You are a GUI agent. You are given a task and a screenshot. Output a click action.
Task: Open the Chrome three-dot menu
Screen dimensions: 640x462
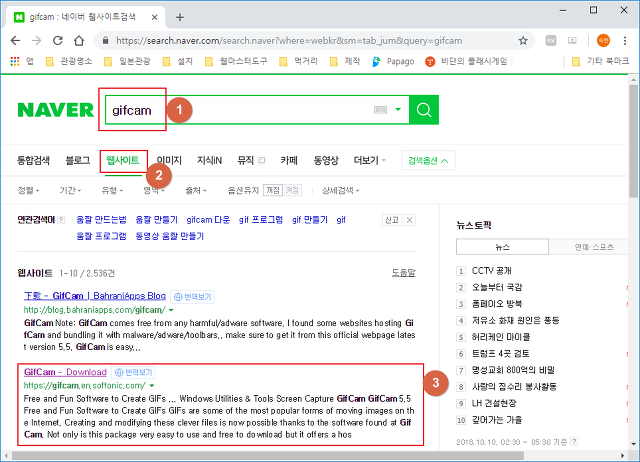pyautogui.click(x=625, y=40)
